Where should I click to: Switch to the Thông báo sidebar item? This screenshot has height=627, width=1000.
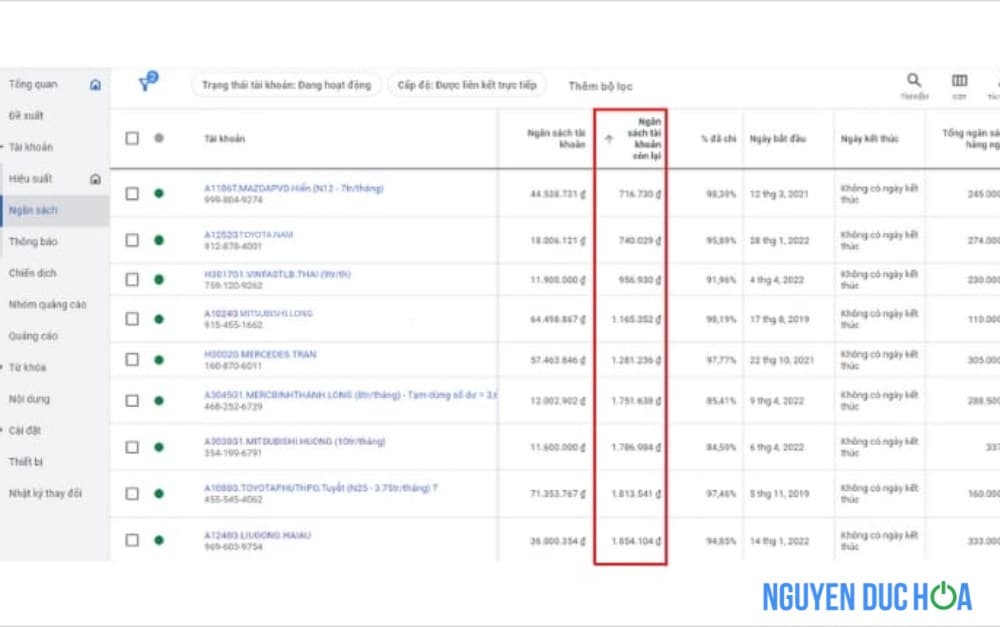pyautogui.click(x=37, y=242)
